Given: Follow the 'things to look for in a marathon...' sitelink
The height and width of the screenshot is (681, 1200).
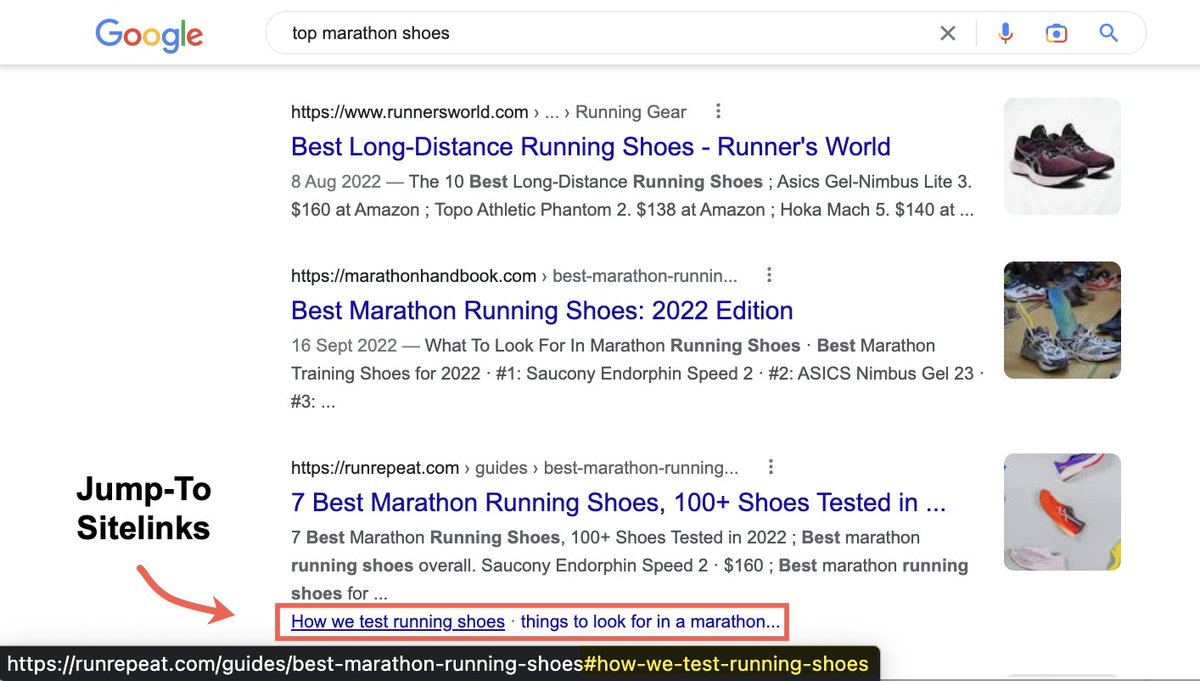Looking at the screenshot, I should coord(650,621).
